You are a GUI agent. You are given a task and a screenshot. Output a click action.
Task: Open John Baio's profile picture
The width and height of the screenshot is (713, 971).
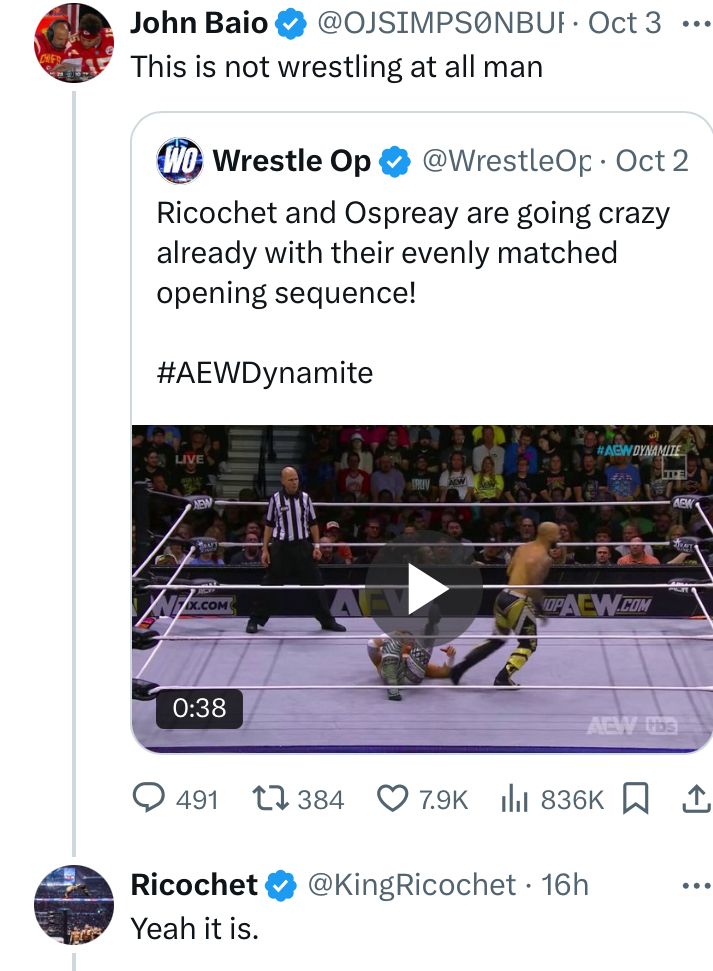point(74,42)
